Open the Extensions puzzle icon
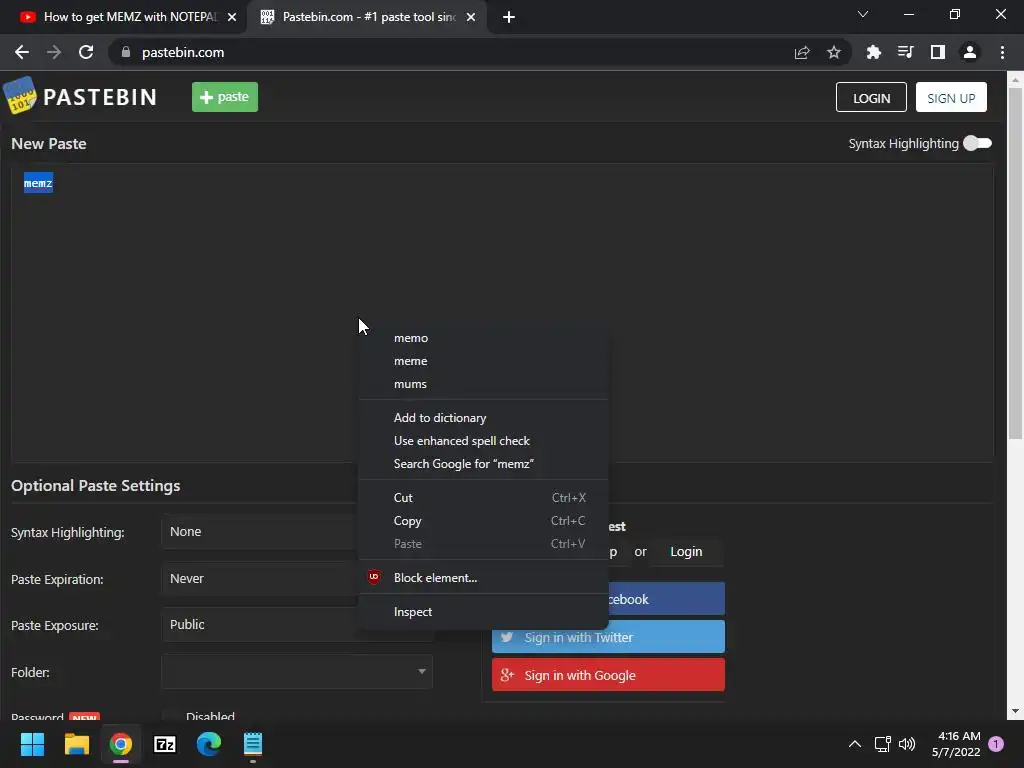1024x768 pixels. (873, 52)
